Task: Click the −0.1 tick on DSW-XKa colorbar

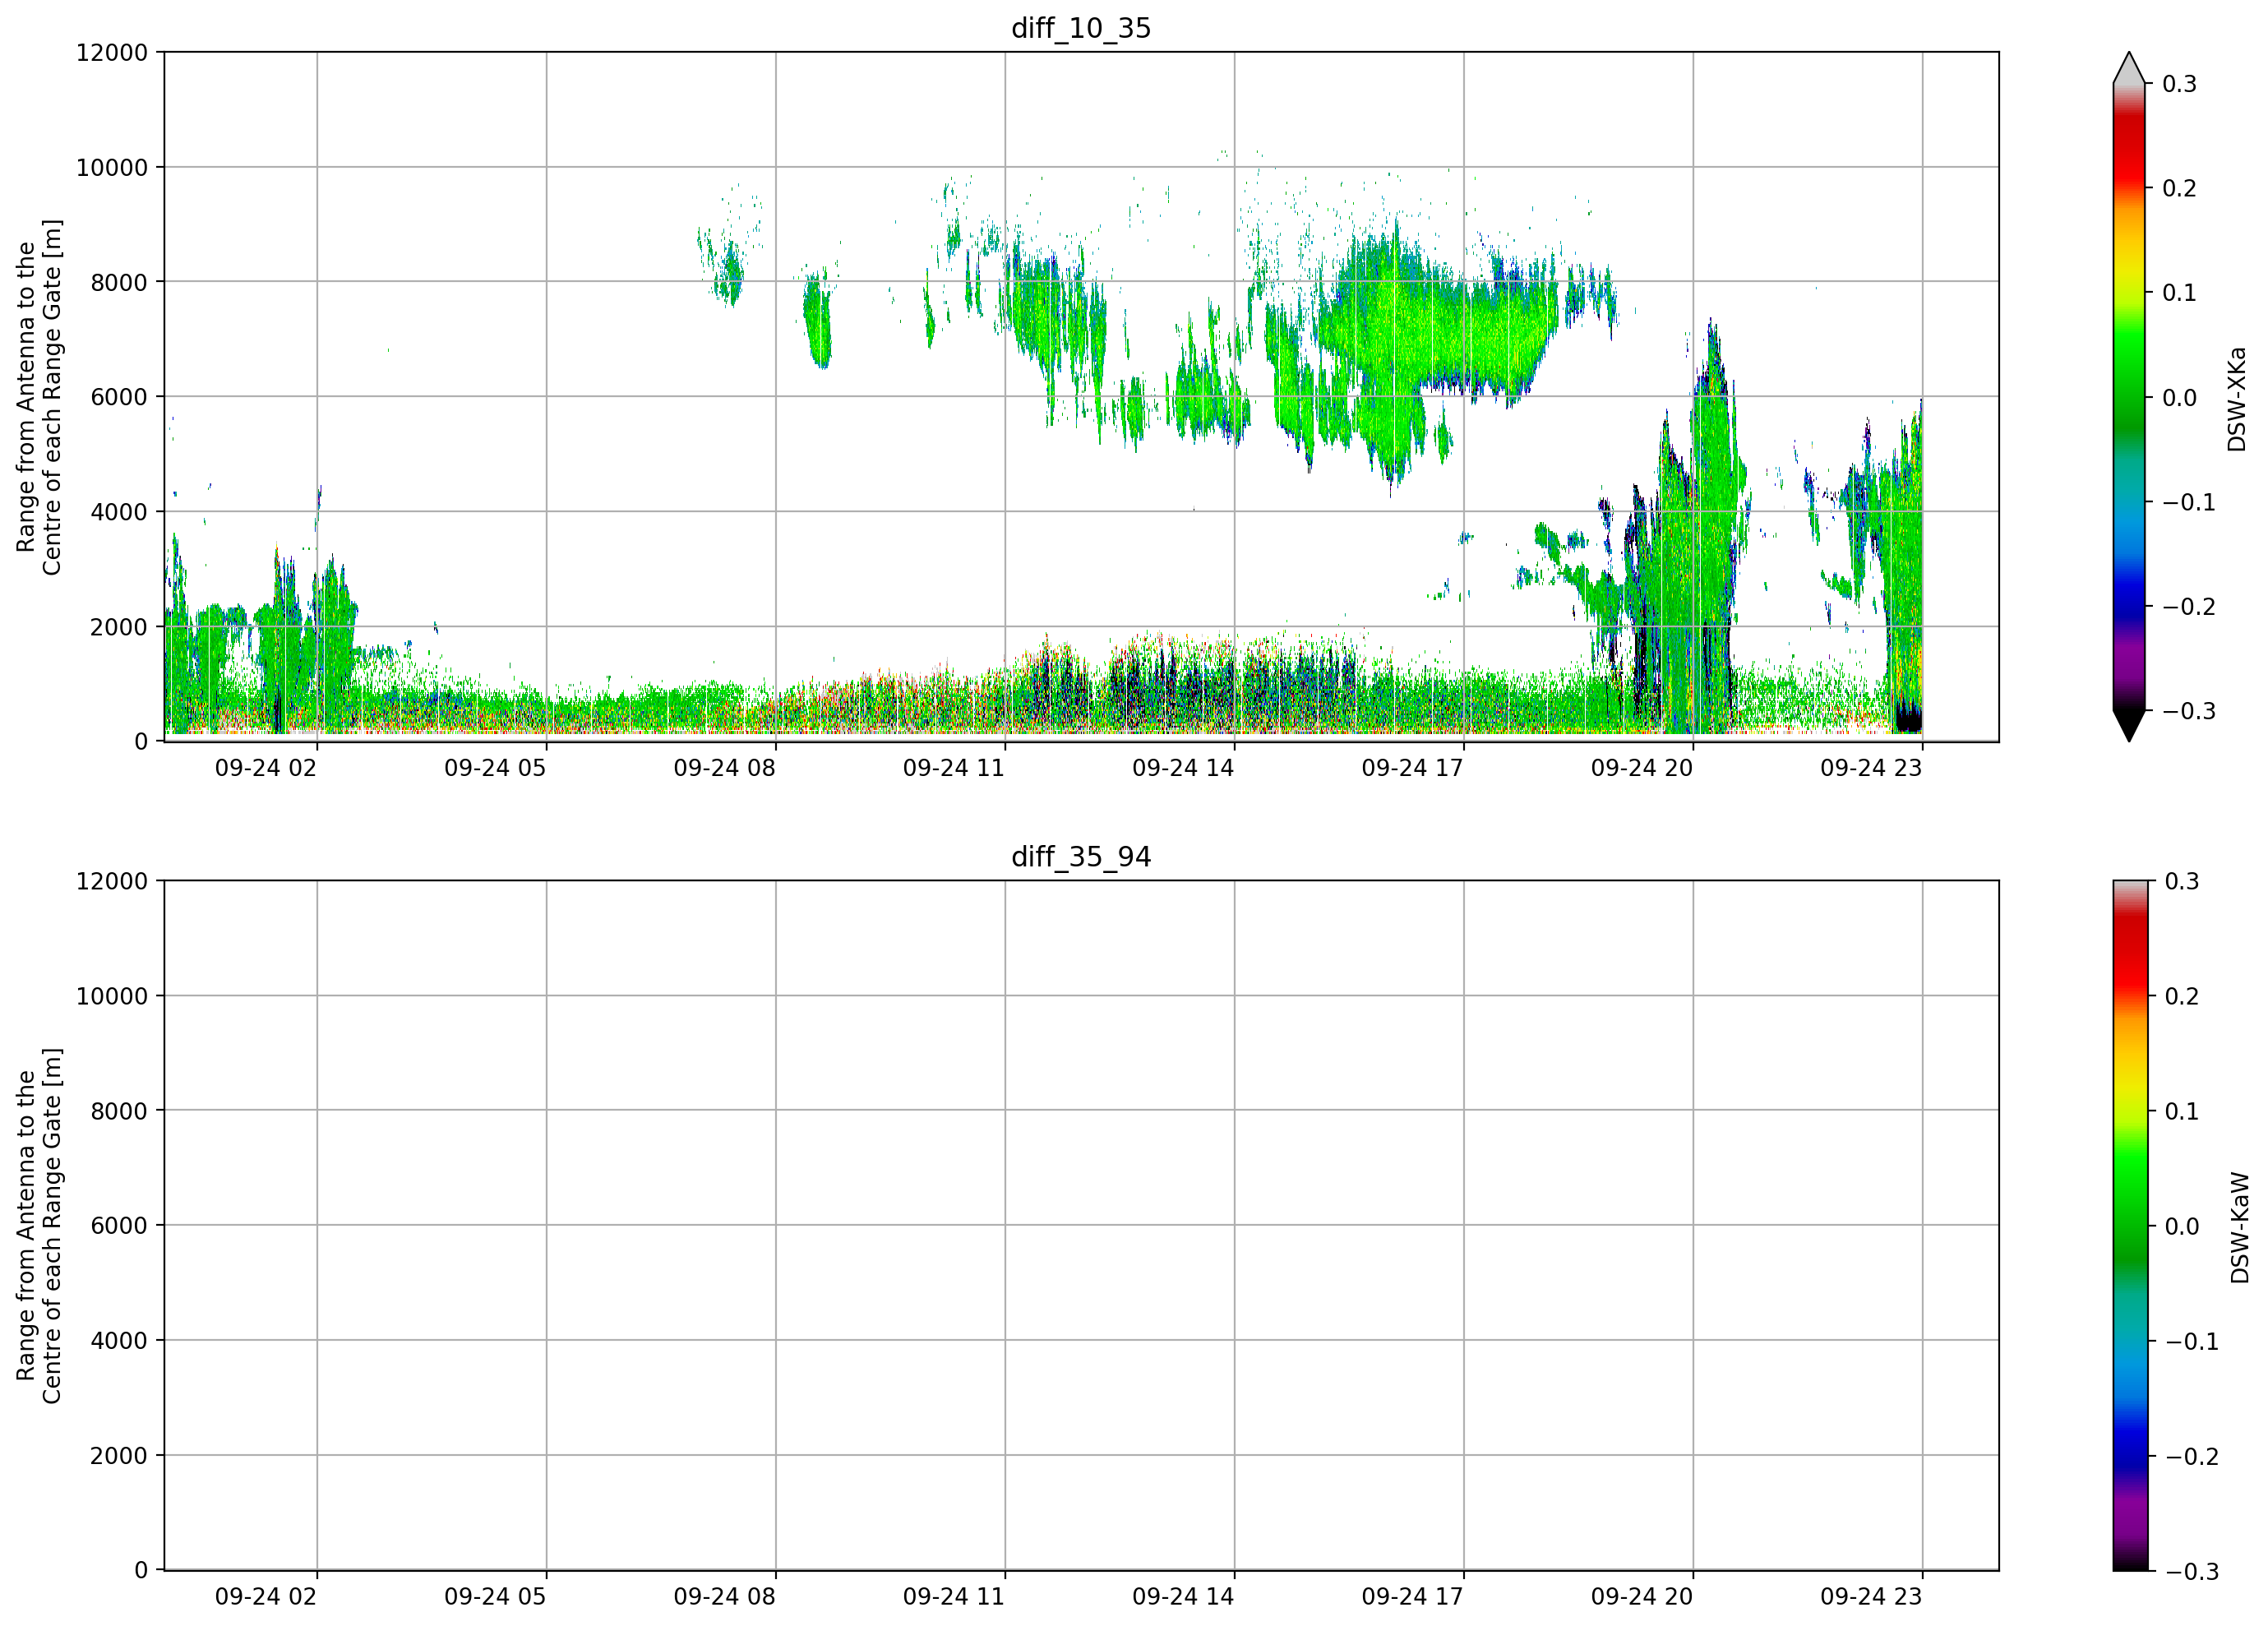Action: 2189,502
